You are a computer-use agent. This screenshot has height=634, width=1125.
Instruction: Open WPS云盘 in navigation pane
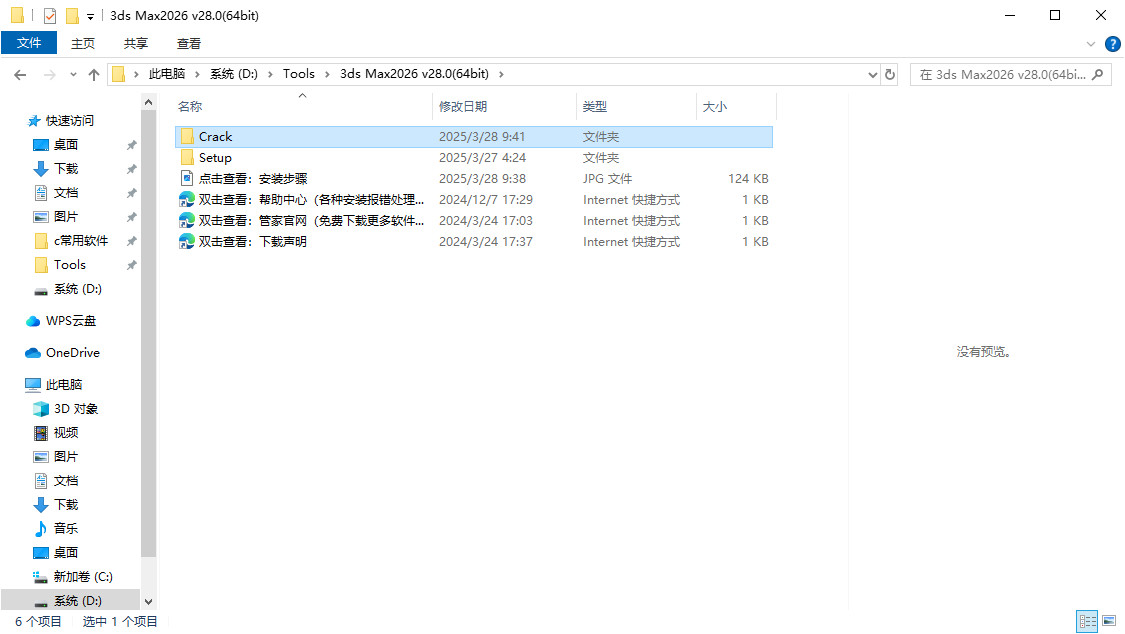tap(70, 321)
